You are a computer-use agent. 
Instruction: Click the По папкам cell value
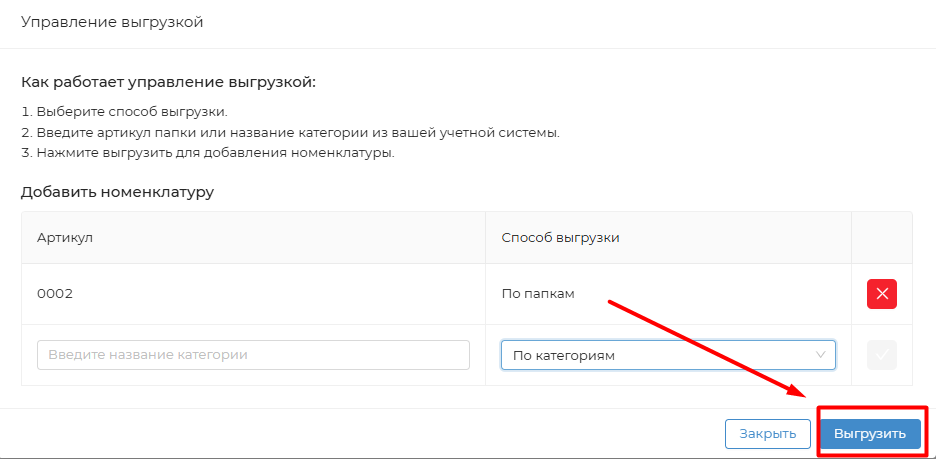point(539,294)
